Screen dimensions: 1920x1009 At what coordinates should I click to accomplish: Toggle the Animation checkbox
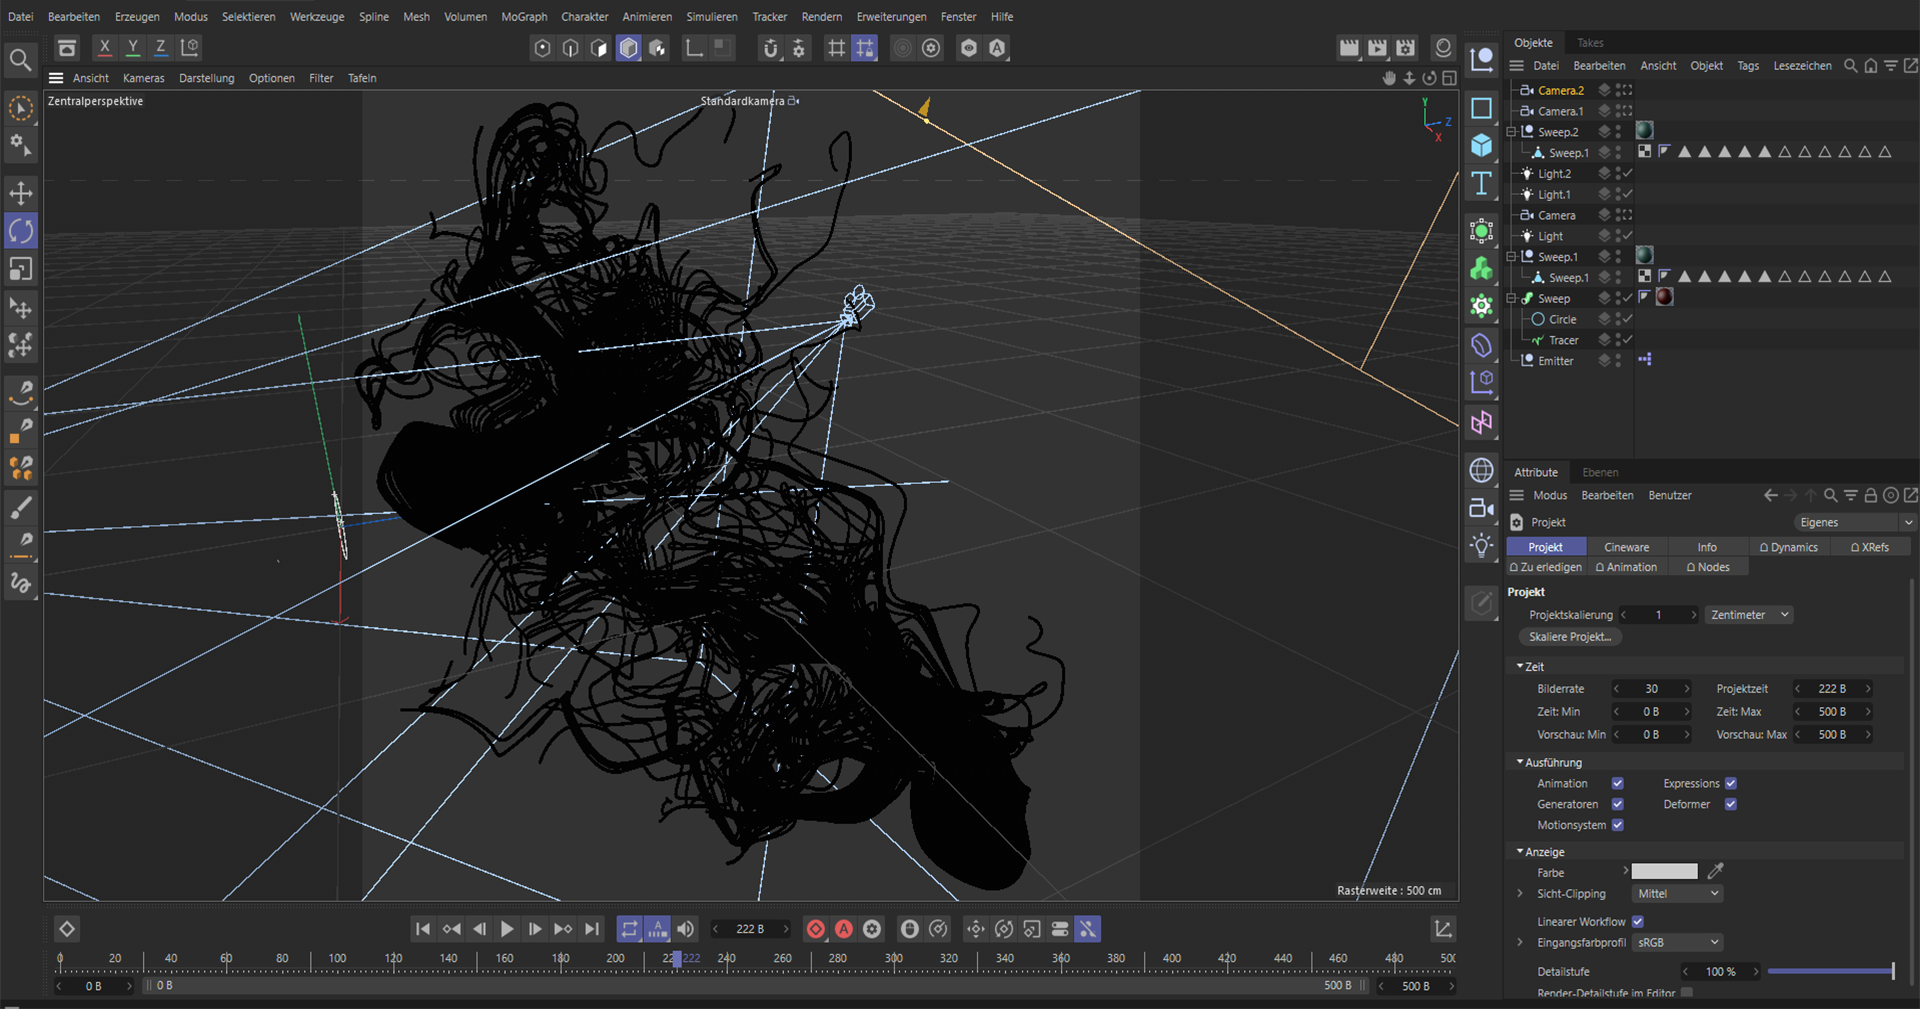pyautogui.click(x=1617, y=783)
